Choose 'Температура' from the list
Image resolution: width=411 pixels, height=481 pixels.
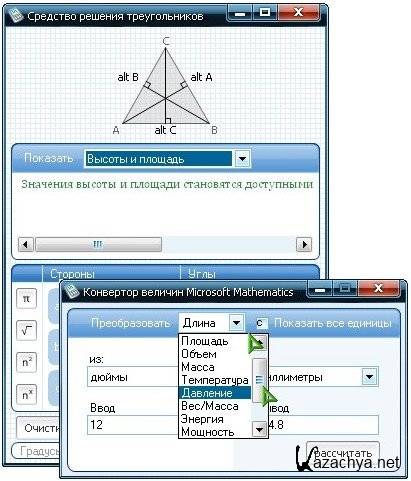point(215,380)
